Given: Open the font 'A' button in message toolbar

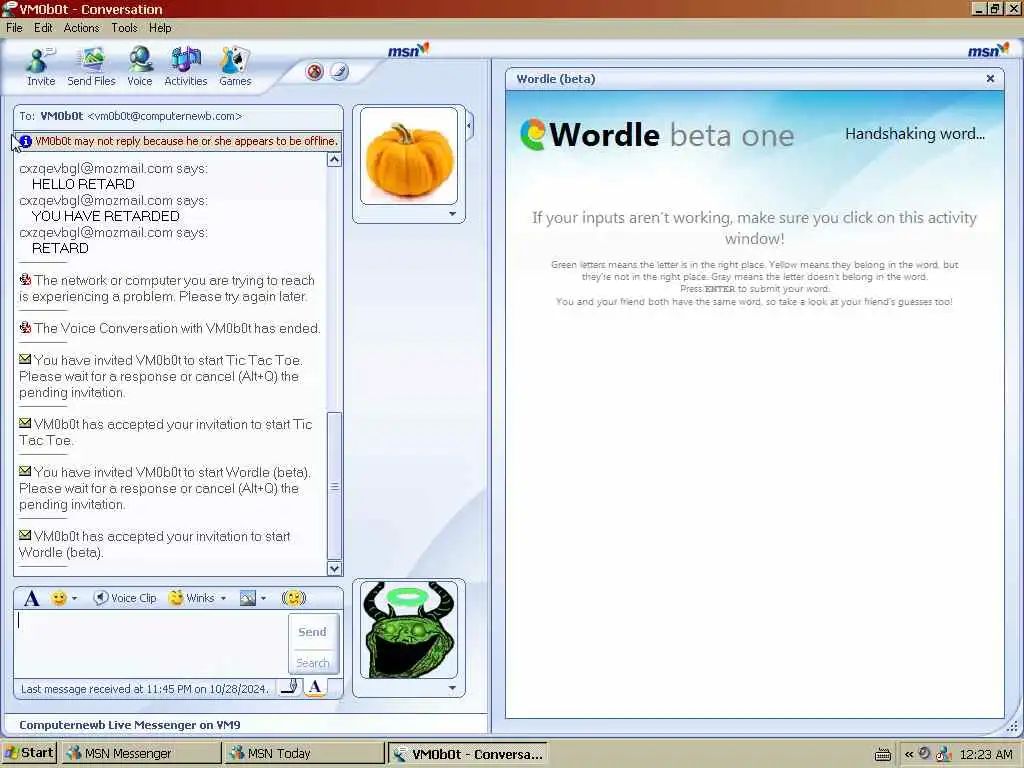Looking at the screenshot, I should 31,598.
